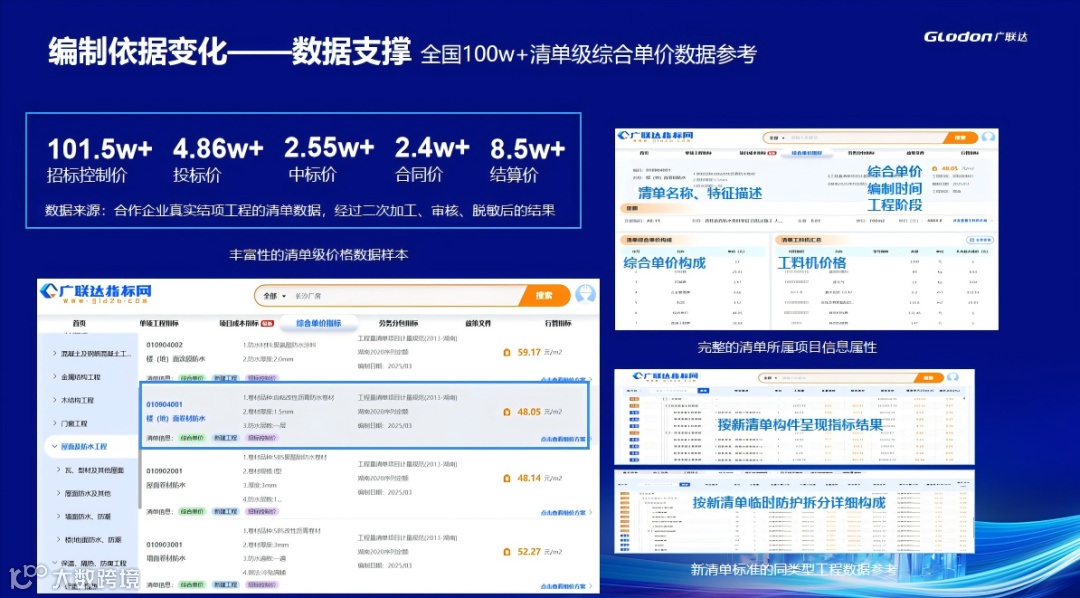Expand the 金属结构工程 tree node

pyautogui.click(x=56, y=378)
